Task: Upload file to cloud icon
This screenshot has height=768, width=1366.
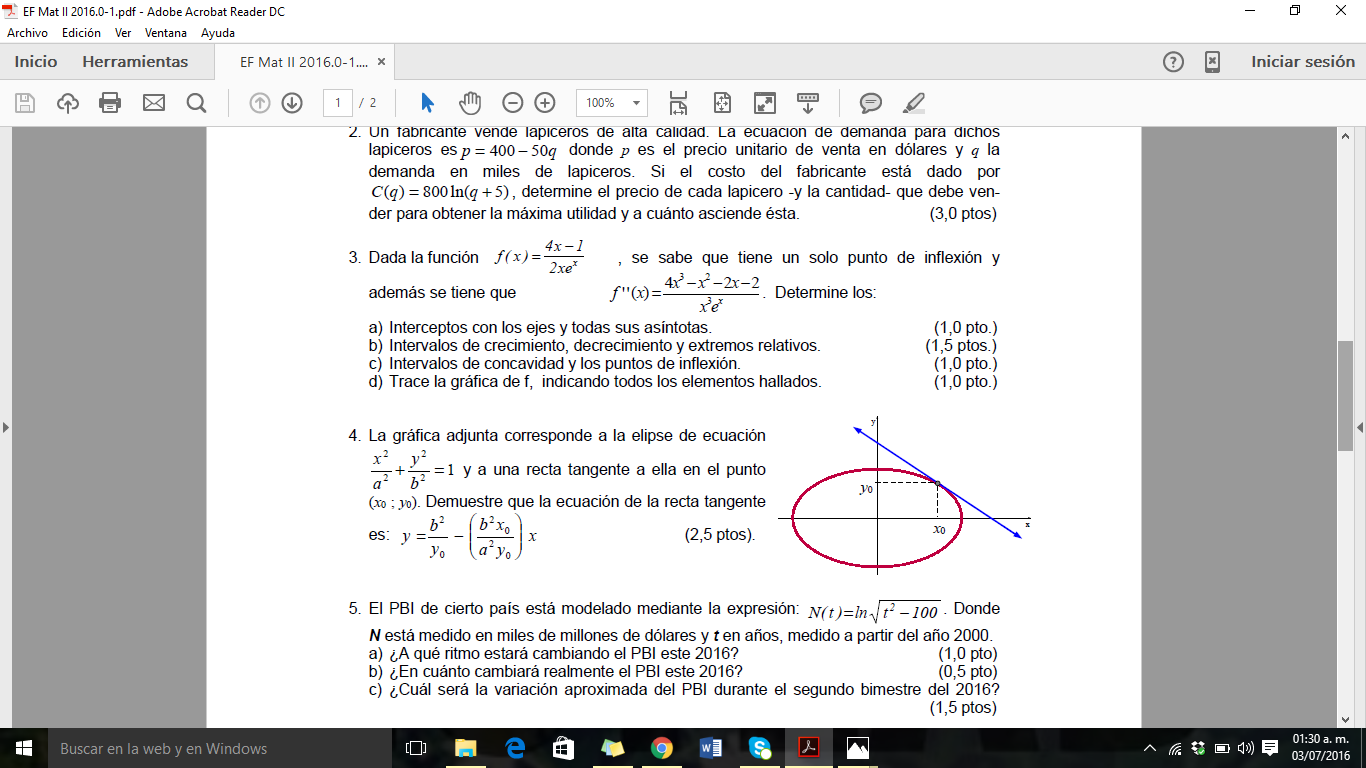Action: 68,103
